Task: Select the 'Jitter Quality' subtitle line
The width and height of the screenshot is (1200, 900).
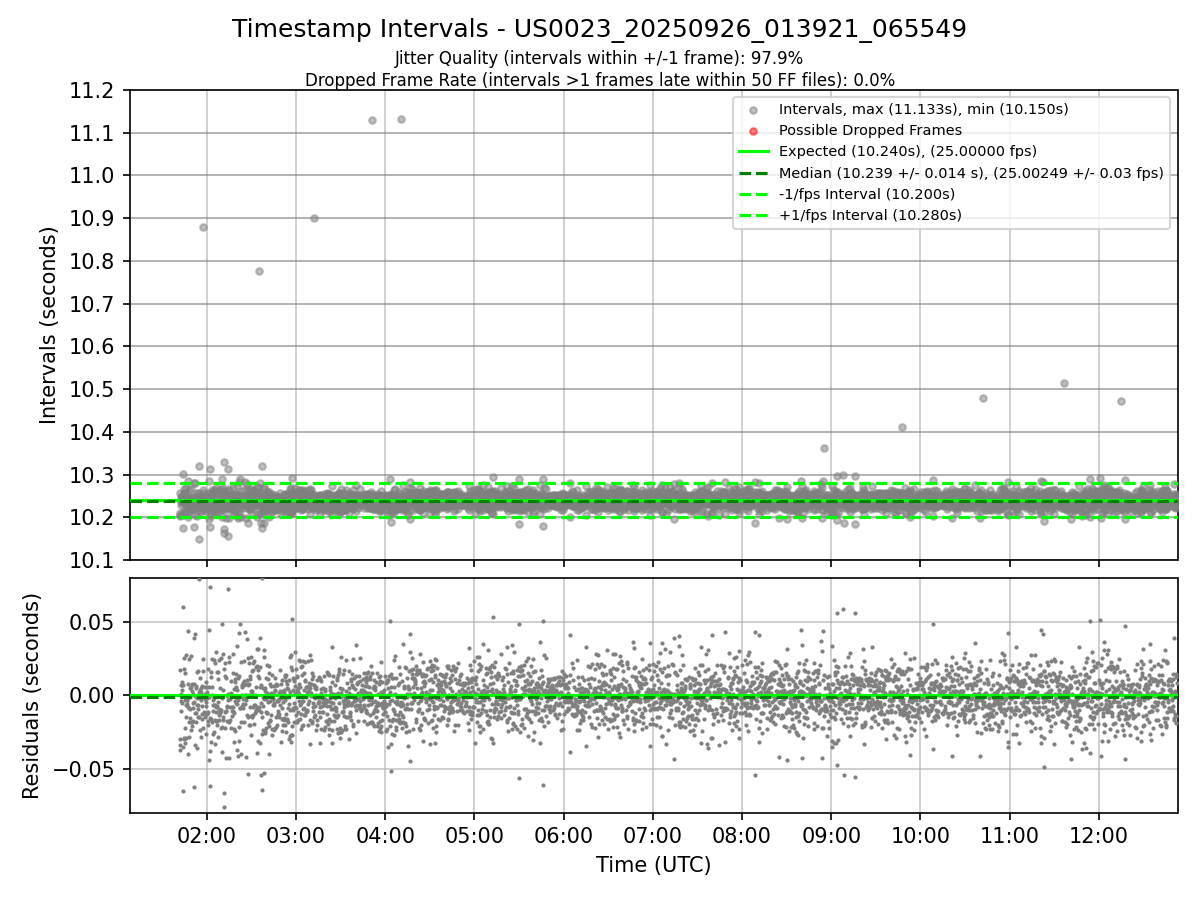Action: click(x=599, y=58)
